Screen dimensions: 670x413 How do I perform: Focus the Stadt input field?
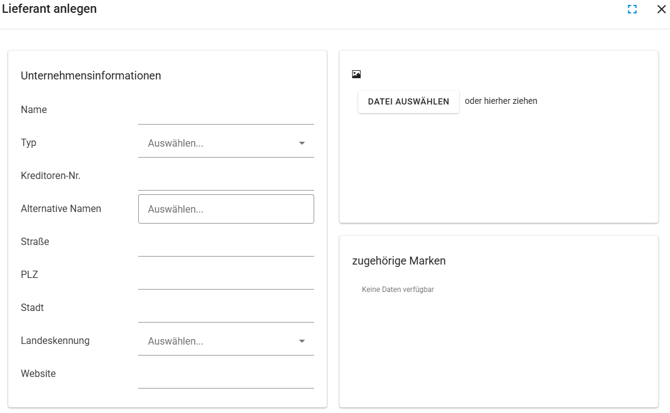coord(225,309)
